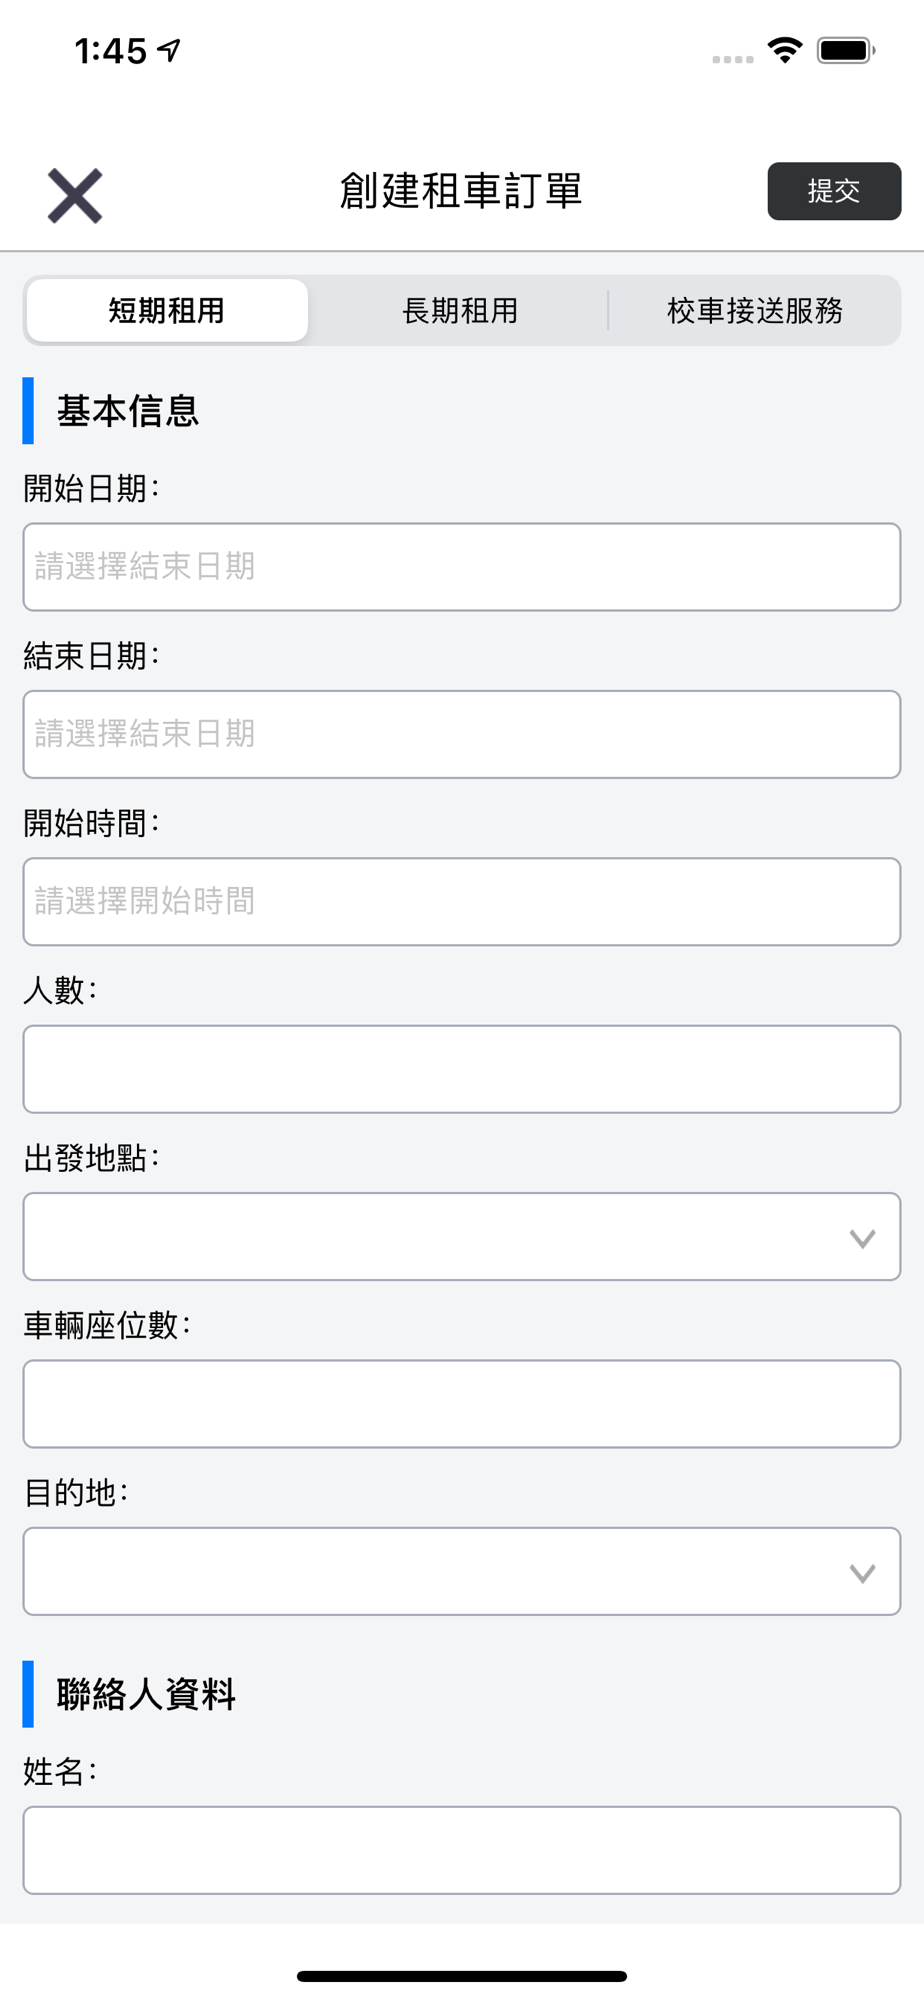Image resolution: width=924 pixels, height=2000 pixels.
Task: Expand the 出發地點 dropdown chevron
Action: [862, 1238]
